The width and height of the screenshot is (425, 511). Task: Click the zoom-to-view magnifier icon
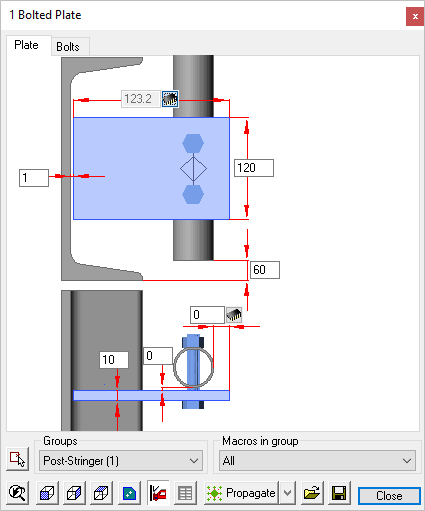17,493
